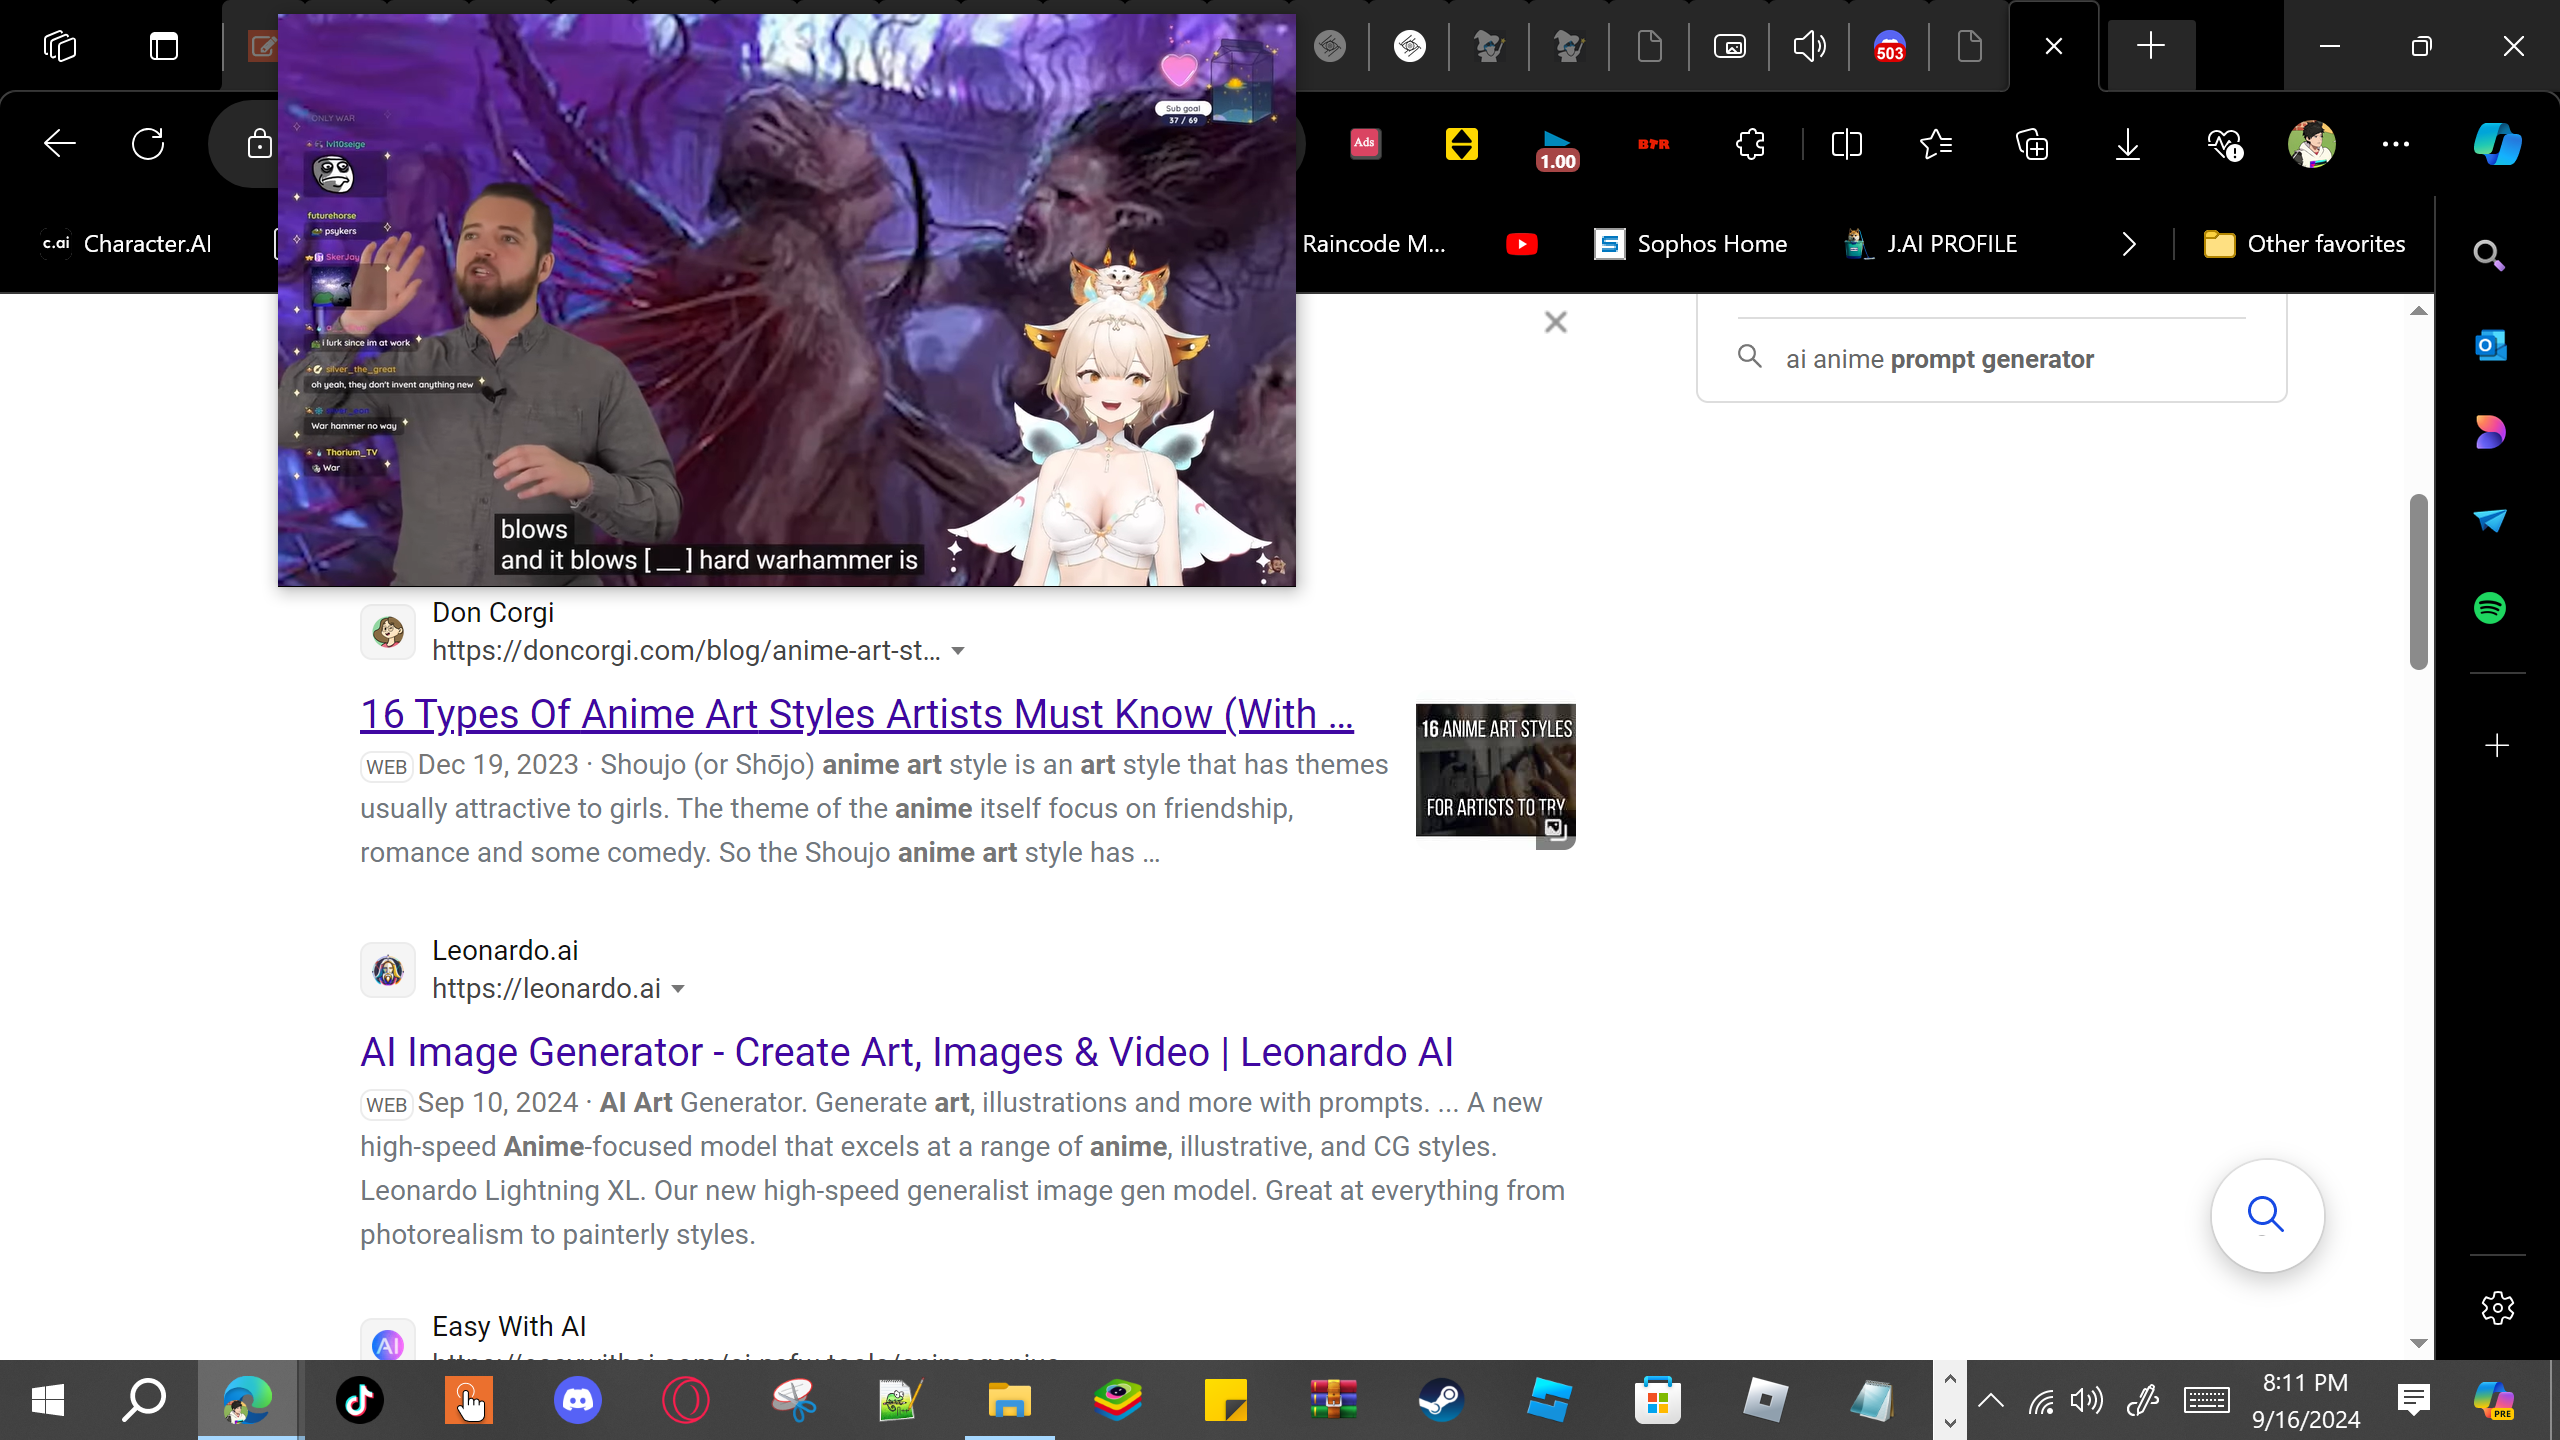Open Spotify in the sidebar

click(x=2489, y=608)
